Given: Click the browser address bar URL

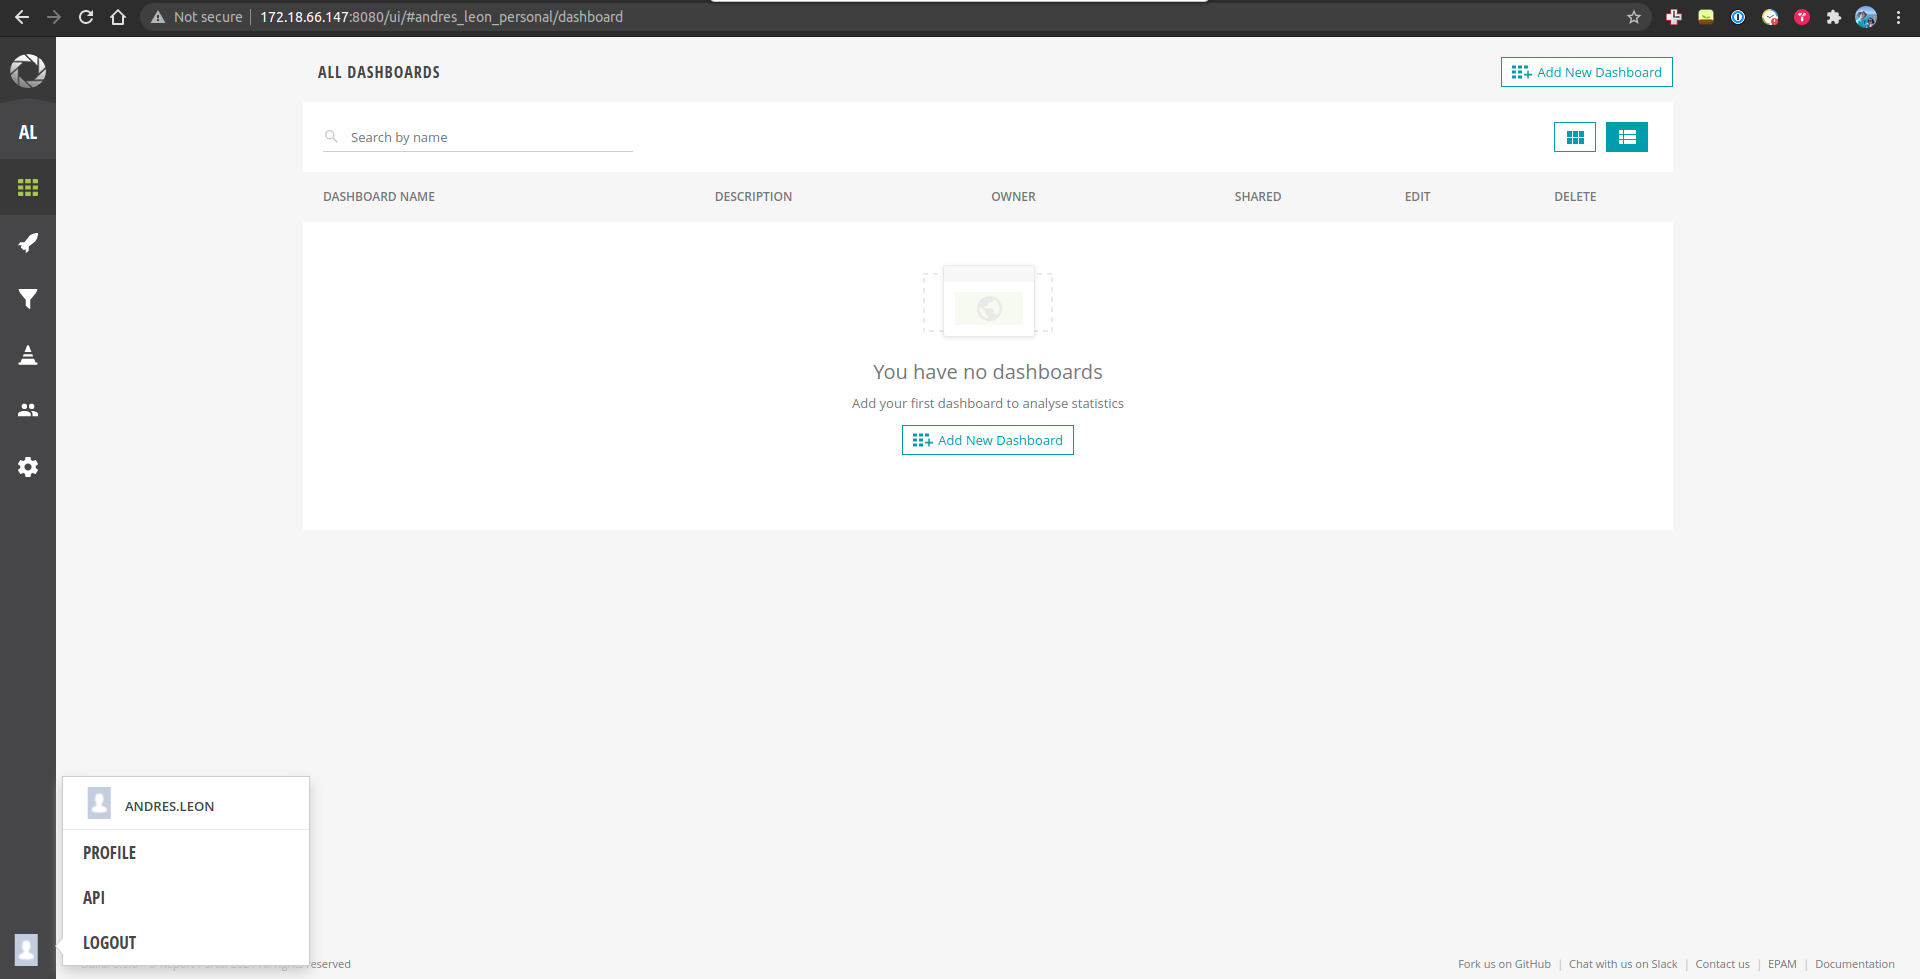Looking at the screenshot, I should [441, 17].
